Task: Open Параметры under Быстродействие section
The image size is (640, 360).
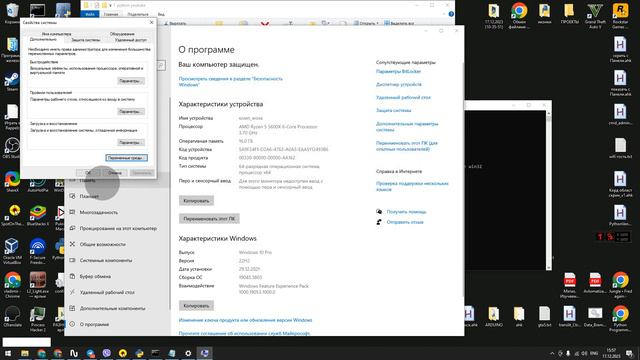Action: (x=131, y=81)
